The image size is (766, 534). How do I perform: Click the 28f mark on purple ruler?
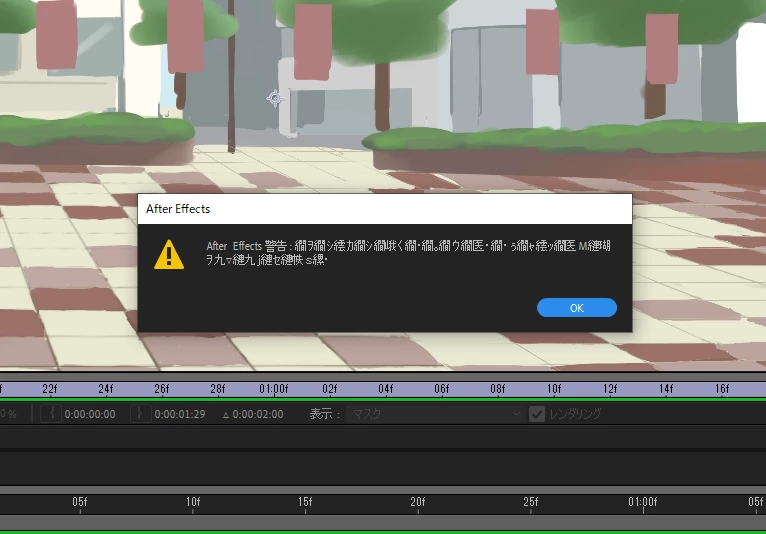click(x=218, y=389)
